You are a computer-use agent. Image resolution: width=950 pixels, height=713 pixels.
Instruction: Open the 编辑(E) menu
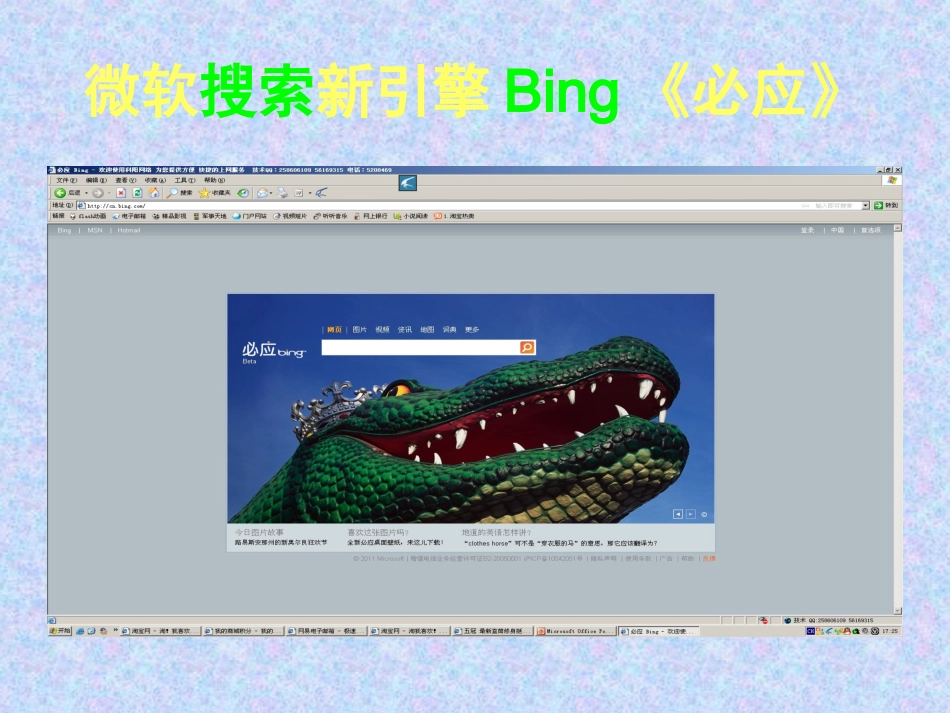click(96, 181)
